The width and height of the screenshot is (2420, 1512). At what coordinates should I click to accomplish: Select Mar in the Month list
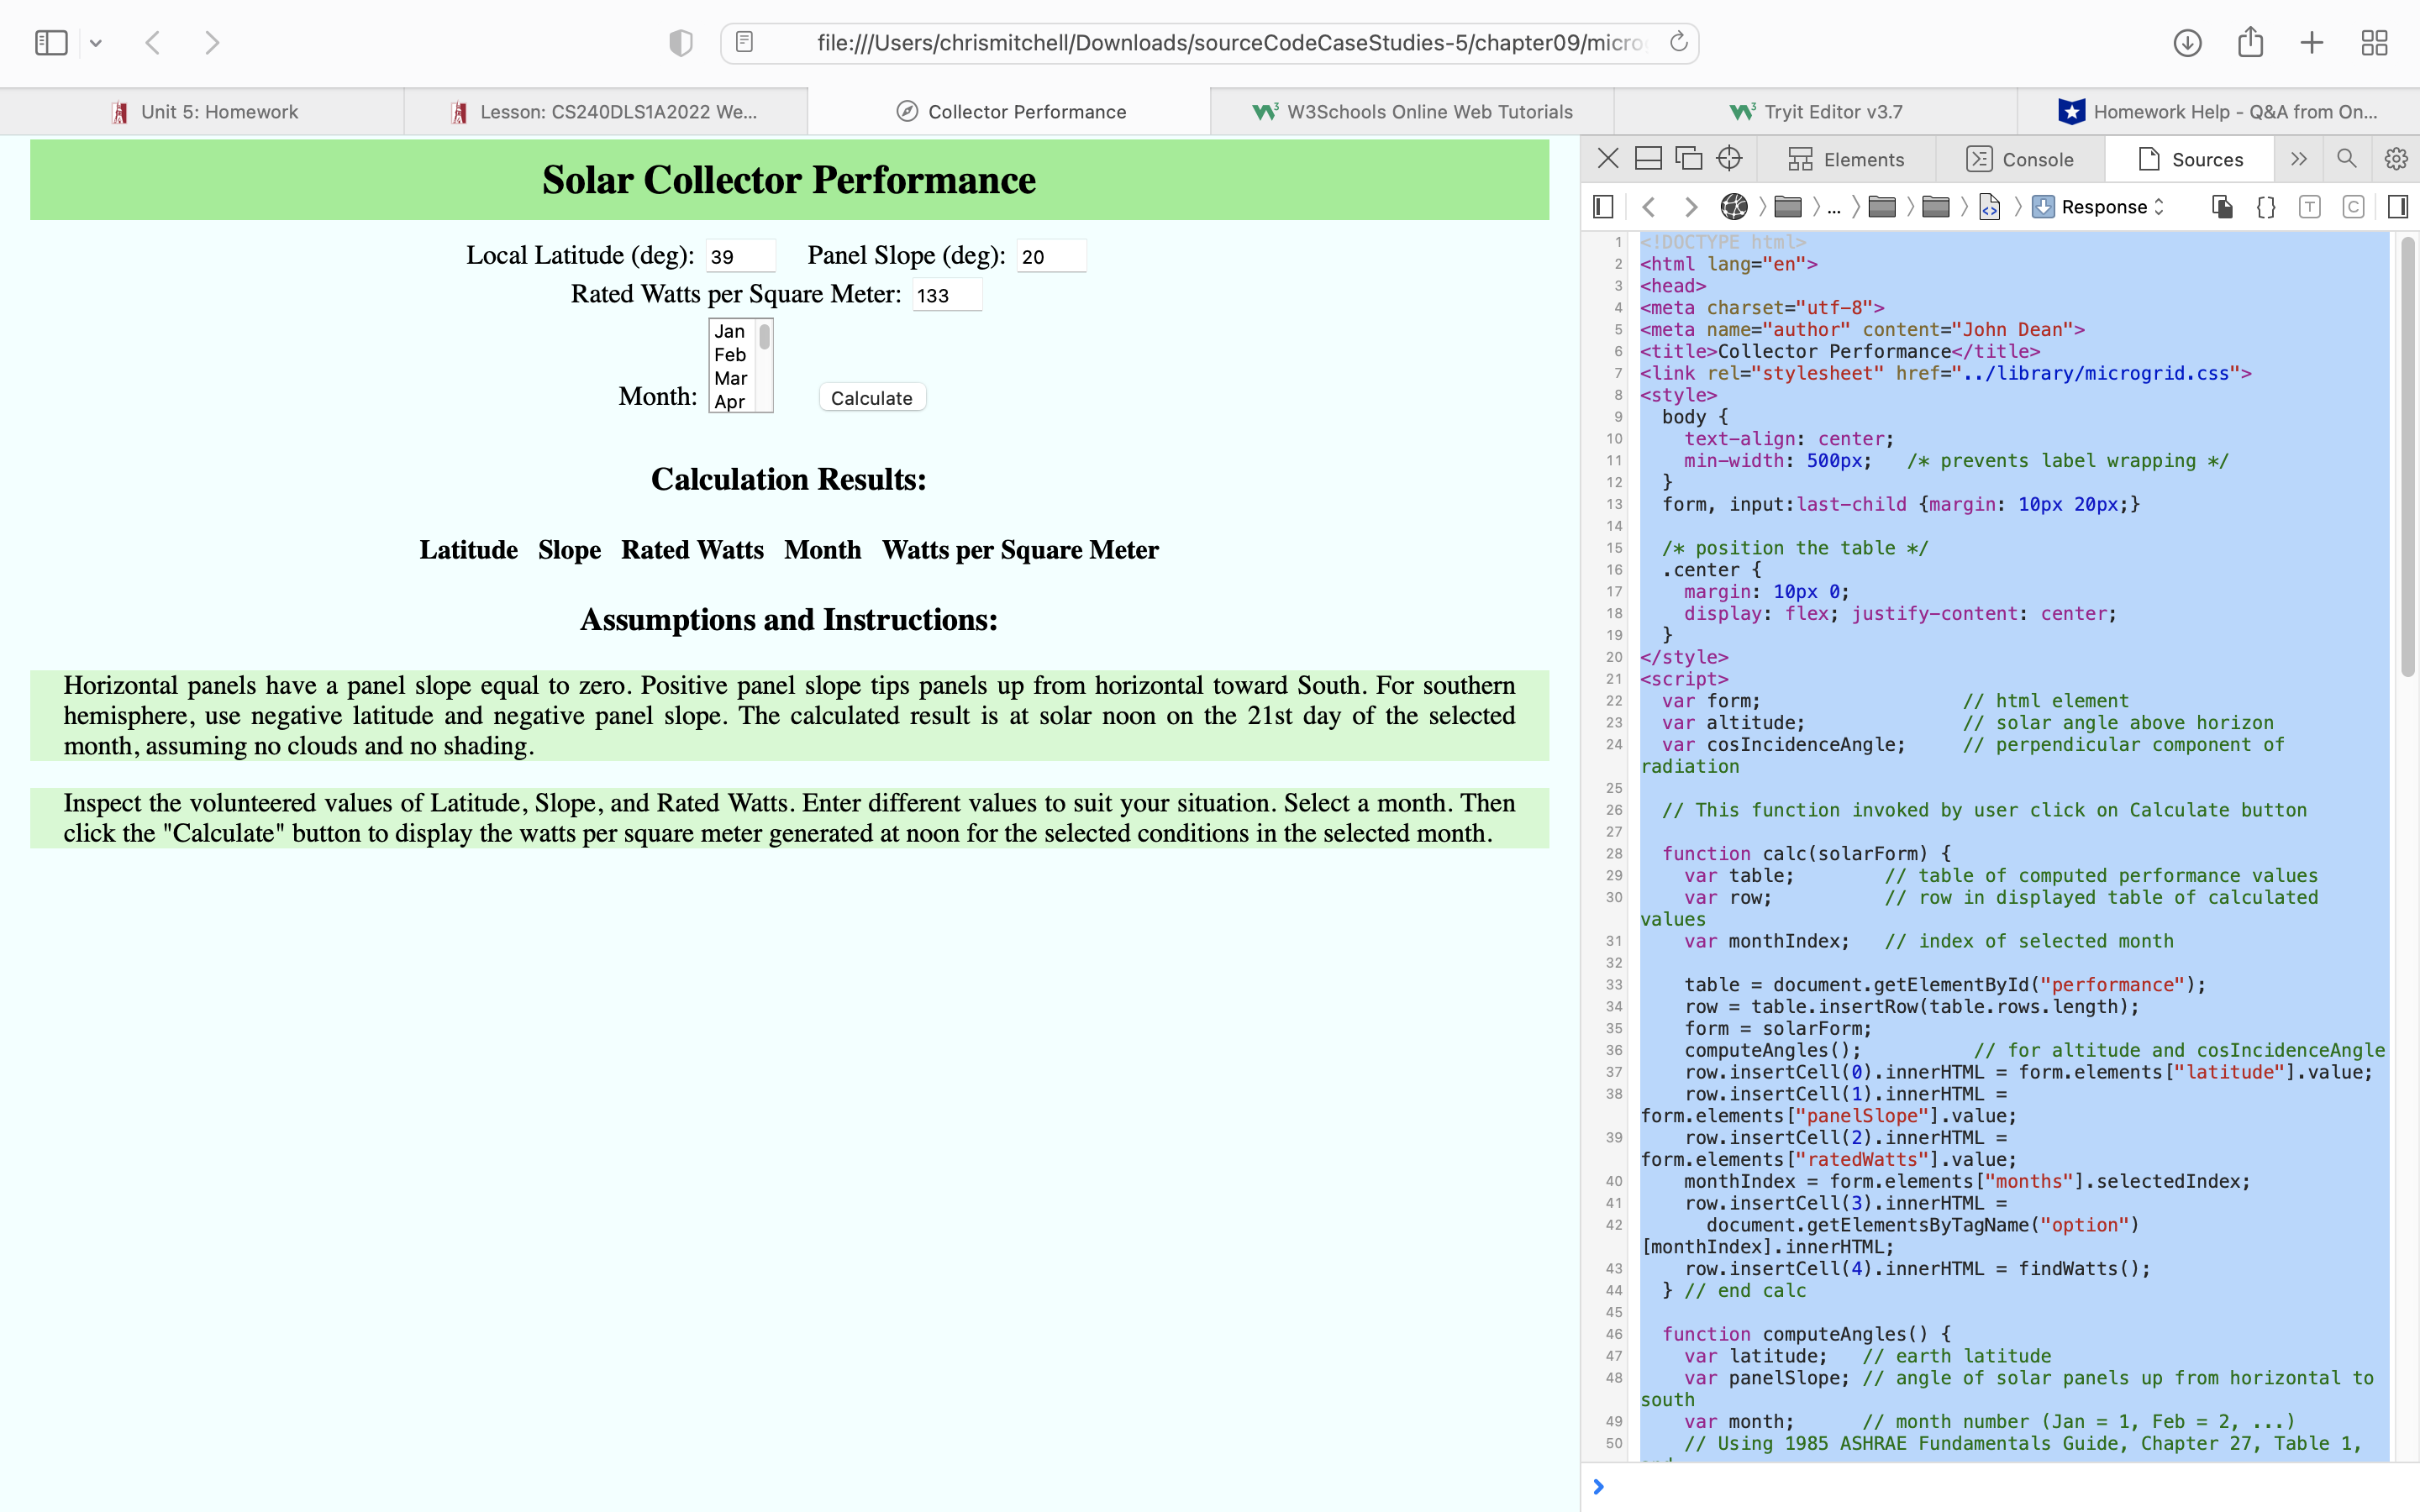tap(730, 378)
